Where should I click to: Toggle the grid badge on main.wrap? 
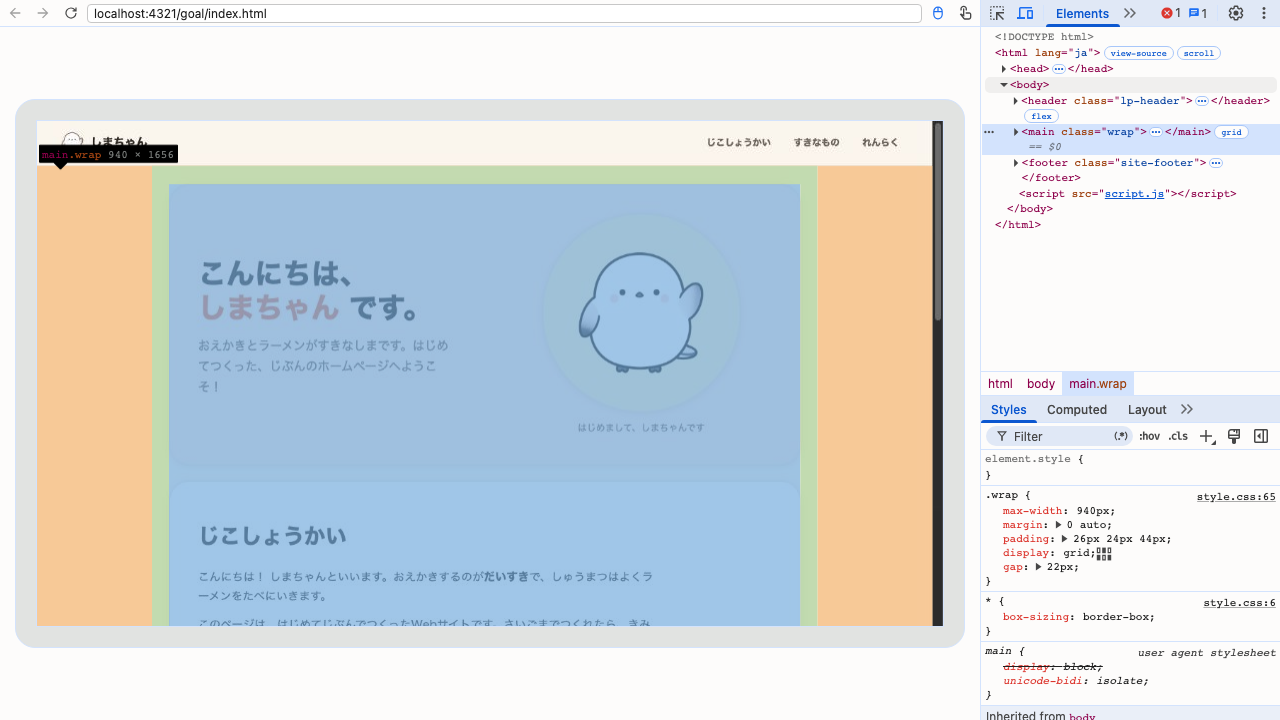[1231, 132]
